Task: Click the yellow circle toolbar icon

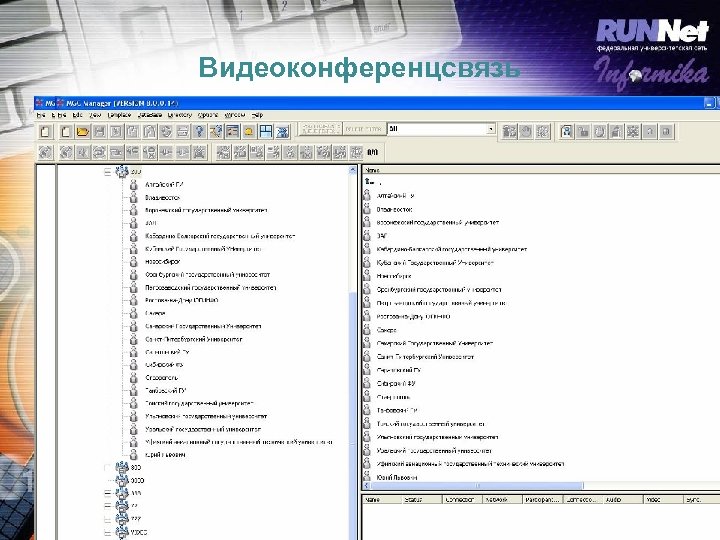Action: coord(249,132)
